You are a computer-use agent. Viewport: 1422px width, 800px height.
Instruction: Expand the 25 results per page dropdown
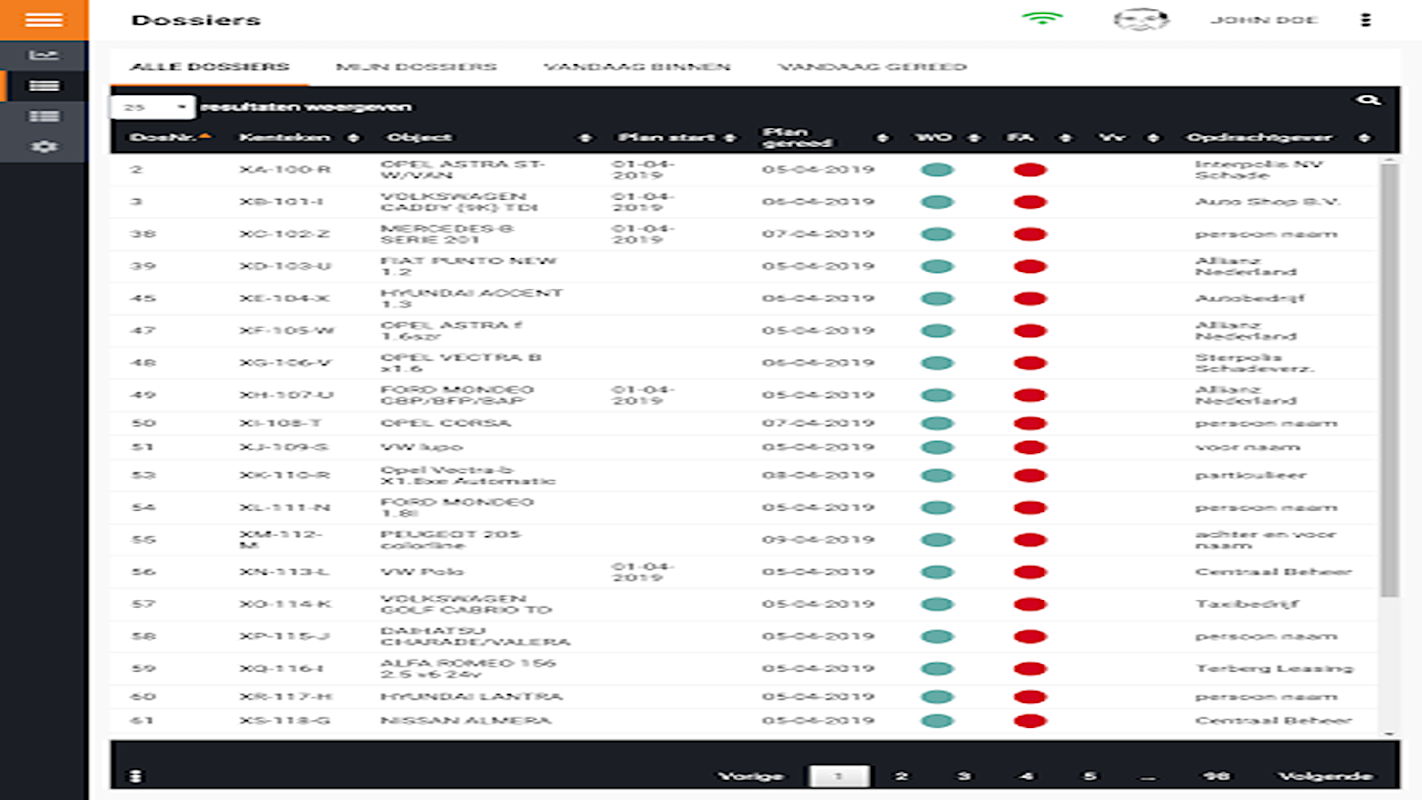[153, 107]
